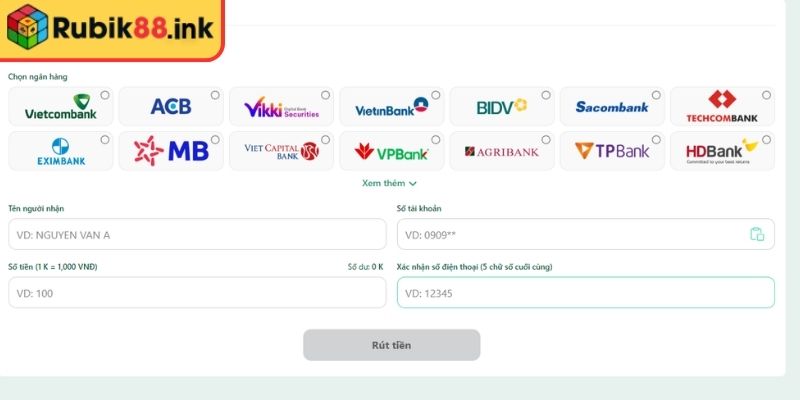Select the MB bank logo
This screenshot has height=400, width=800.
(171, 151)
